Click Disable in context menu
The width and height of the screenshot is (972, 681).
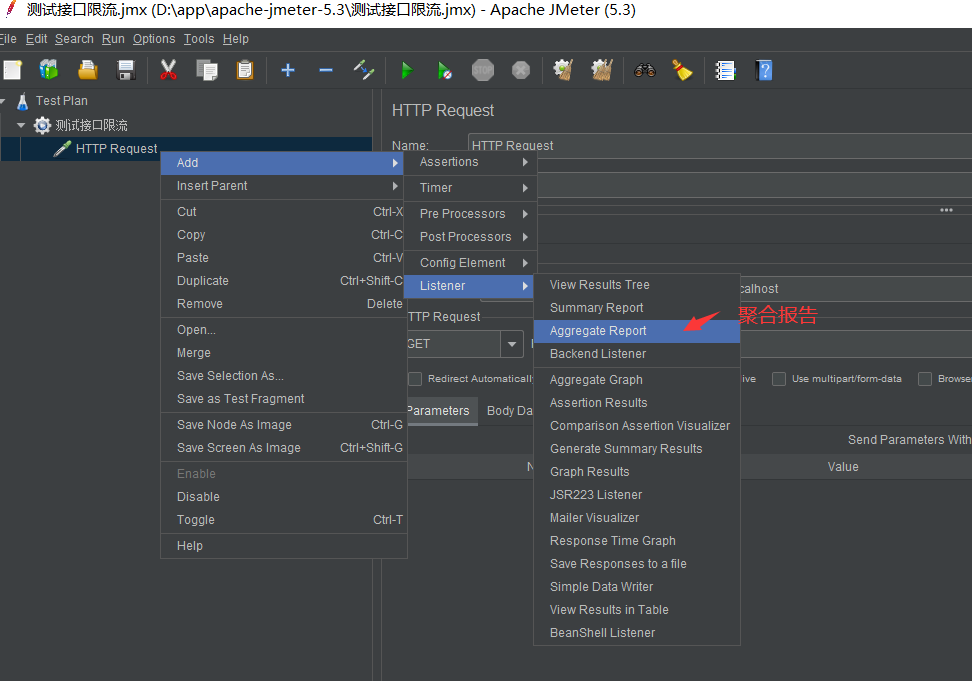coord(283,496)
